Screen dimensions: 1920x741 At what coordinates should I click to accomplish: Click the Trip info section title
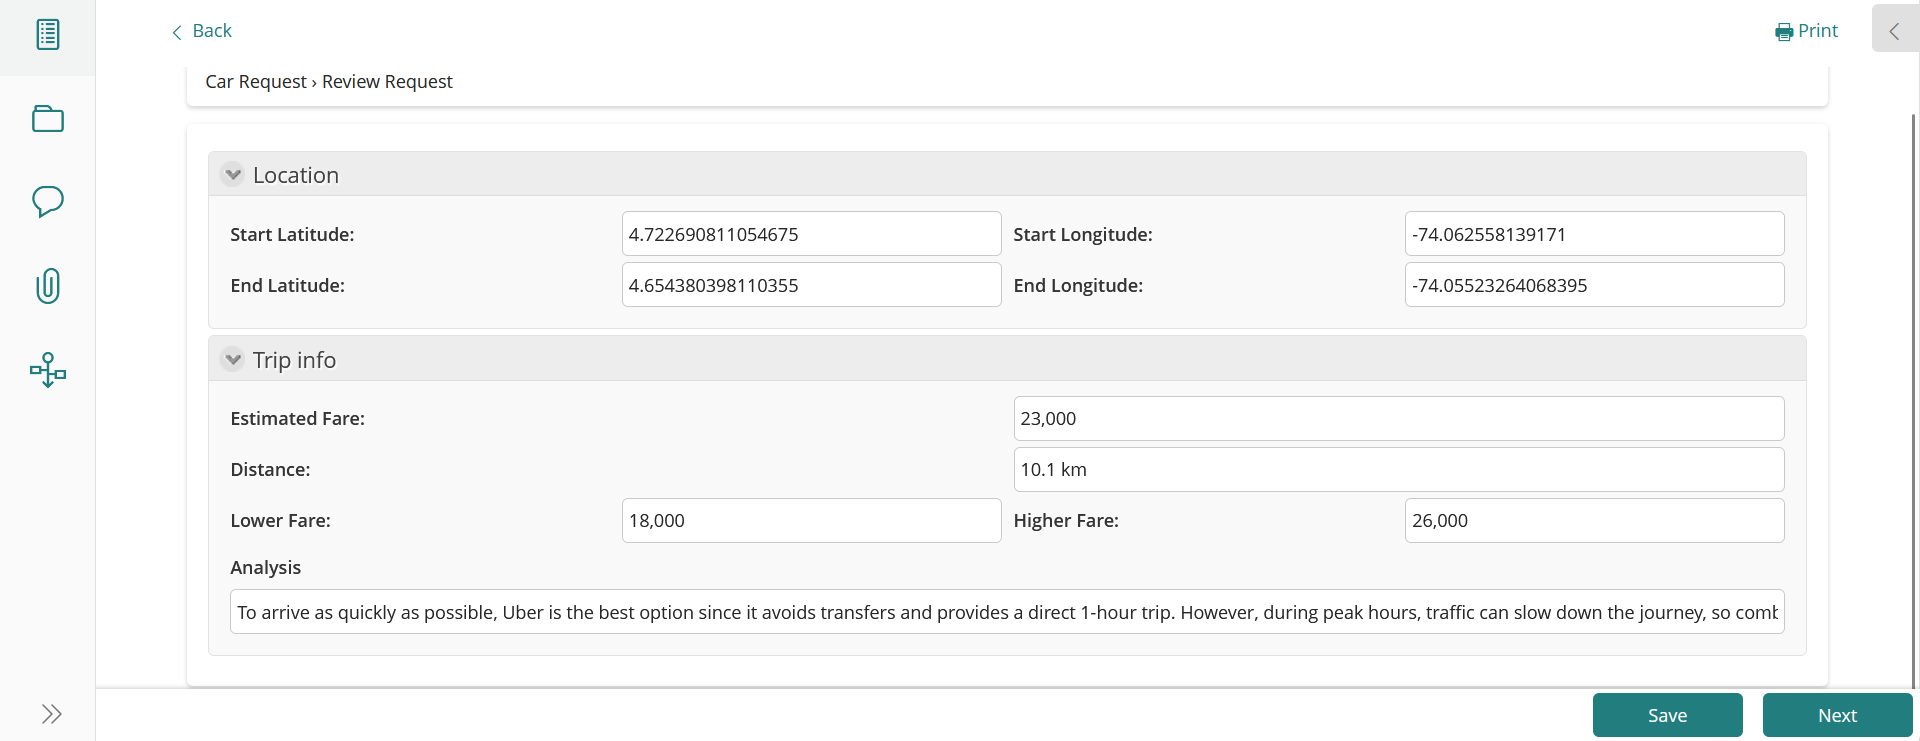click(294, 360)
